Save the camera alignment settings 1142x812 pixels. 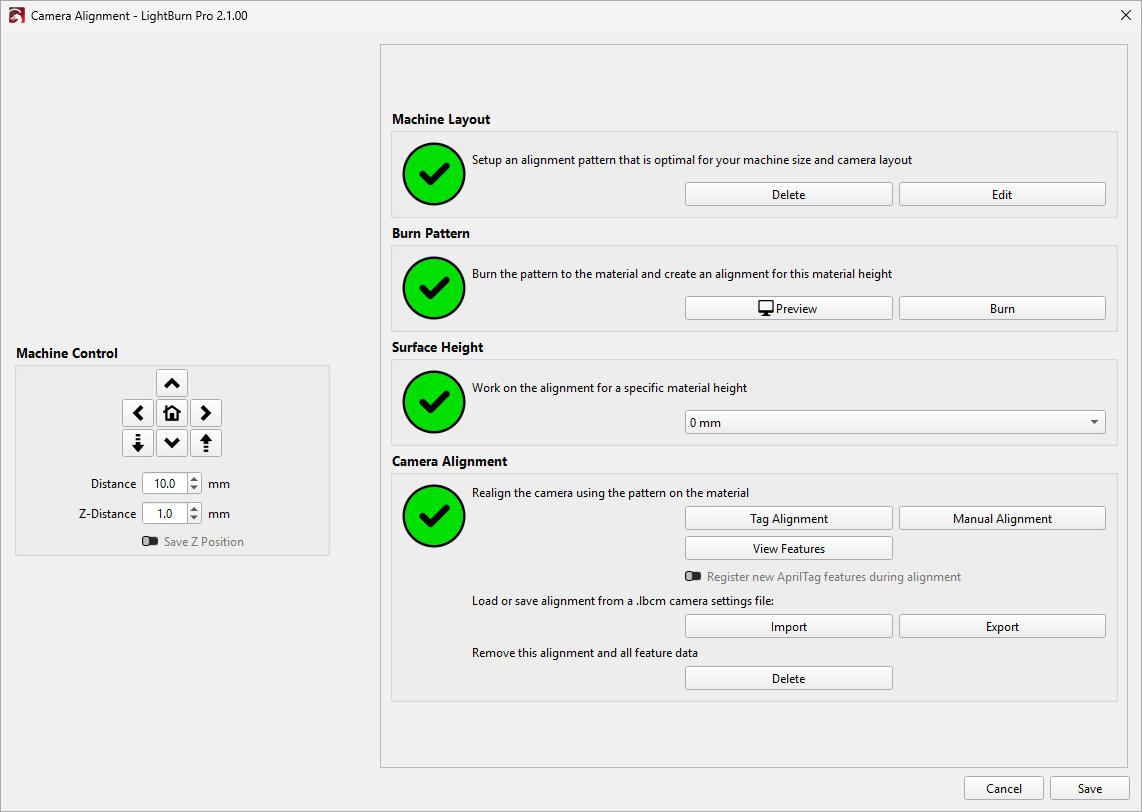click(x=1089, y=789)
